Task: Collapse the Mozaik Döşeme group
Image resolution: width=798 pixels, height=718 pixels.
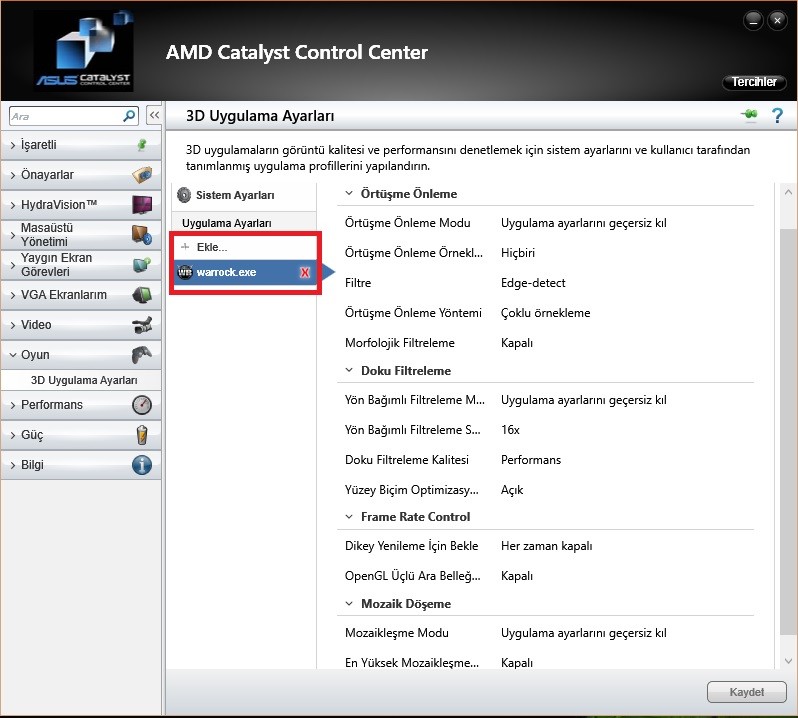Action: 349,604
